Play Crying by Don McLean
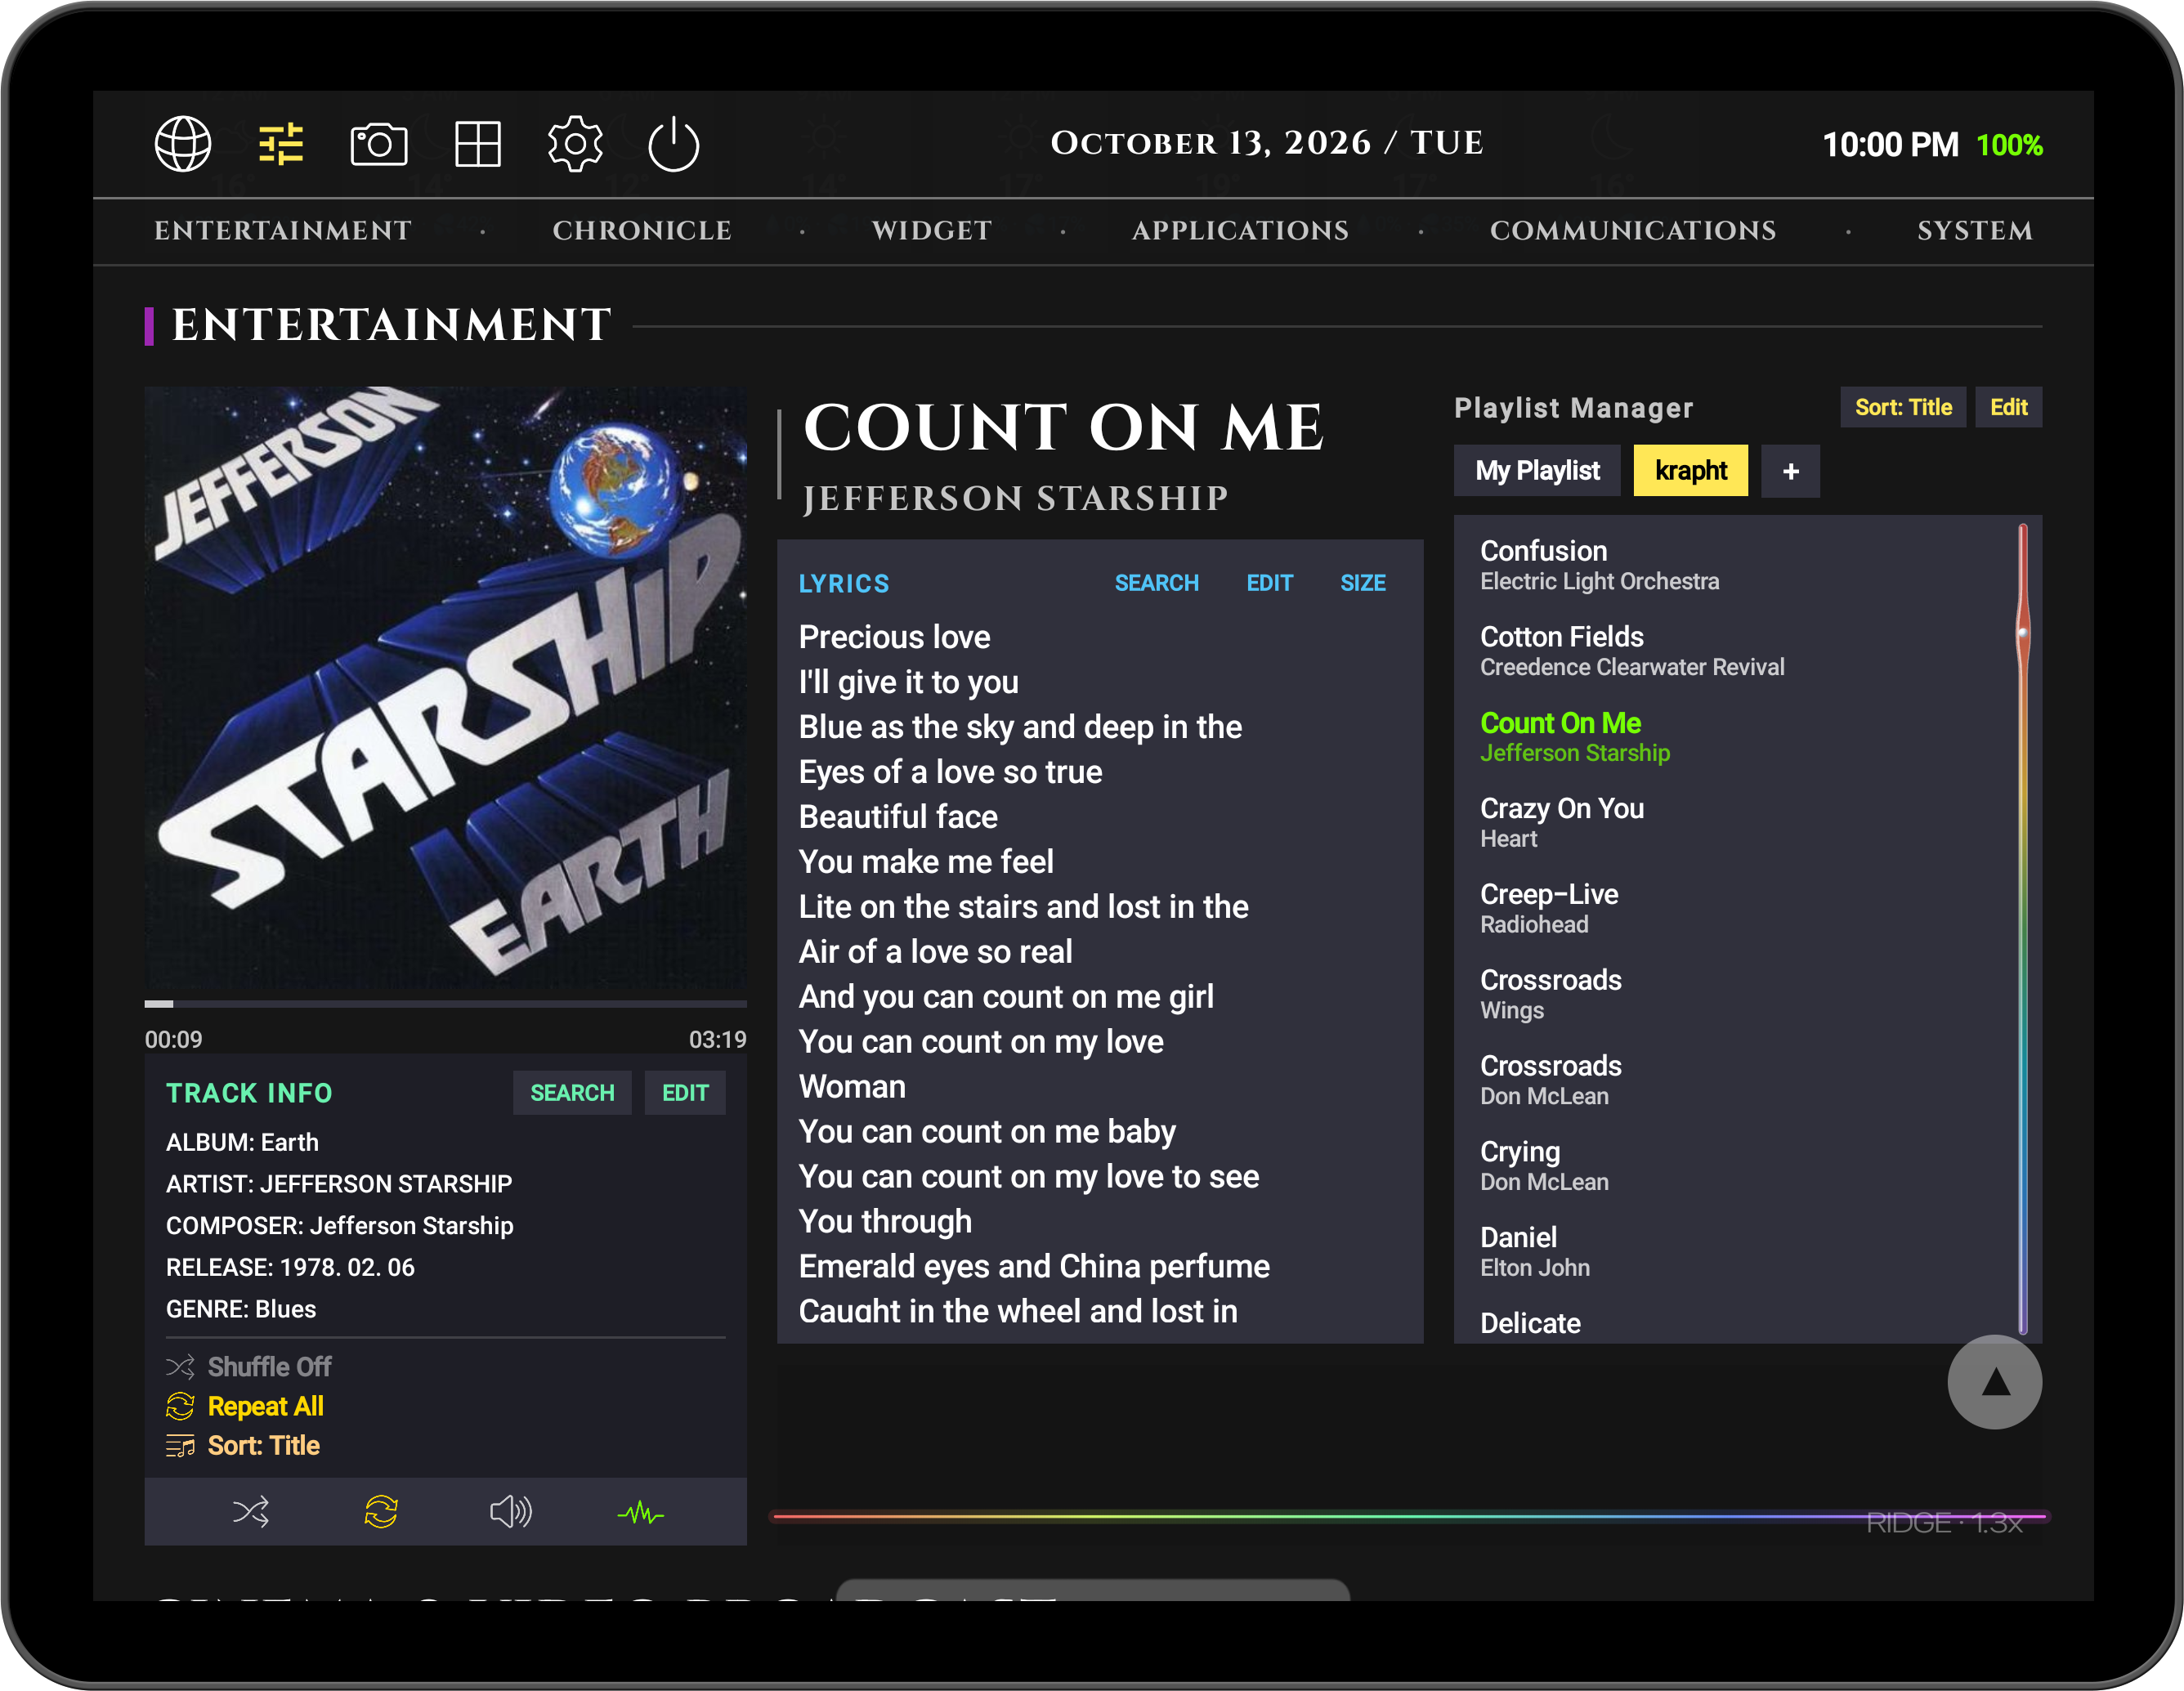Screen dimensions: 2184x1691 tap(1740, 1166)
